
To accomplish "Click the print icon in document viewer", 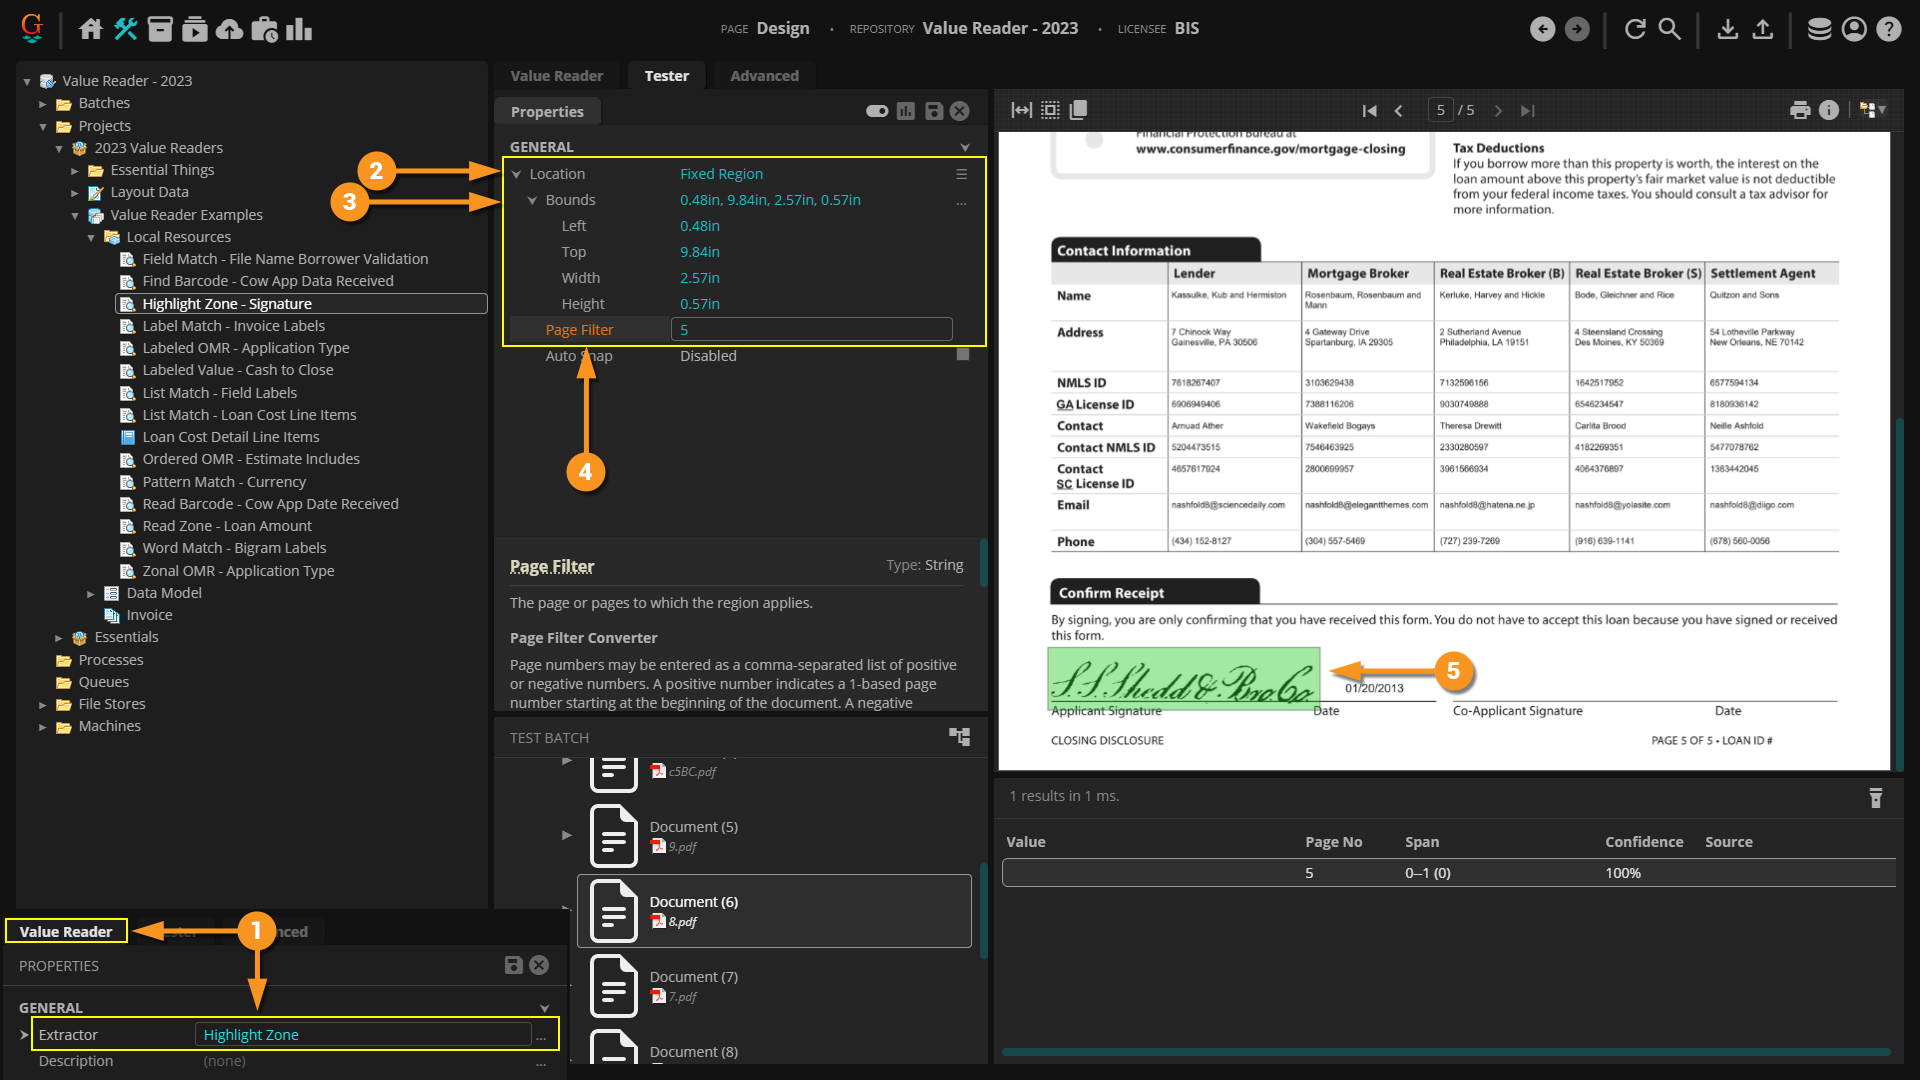I will (x=1800, y=110).
